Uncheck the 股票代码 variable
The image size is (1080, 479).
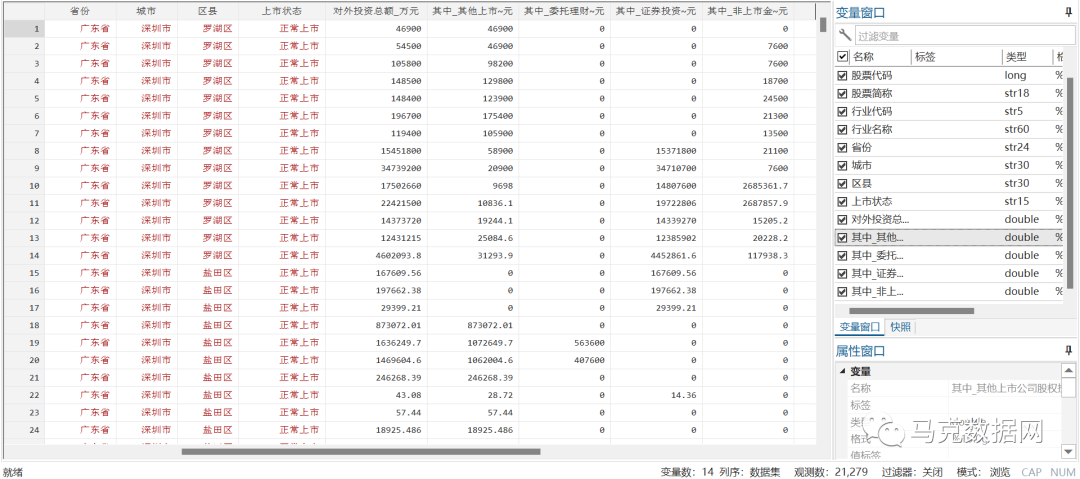(x=842, y=75)
